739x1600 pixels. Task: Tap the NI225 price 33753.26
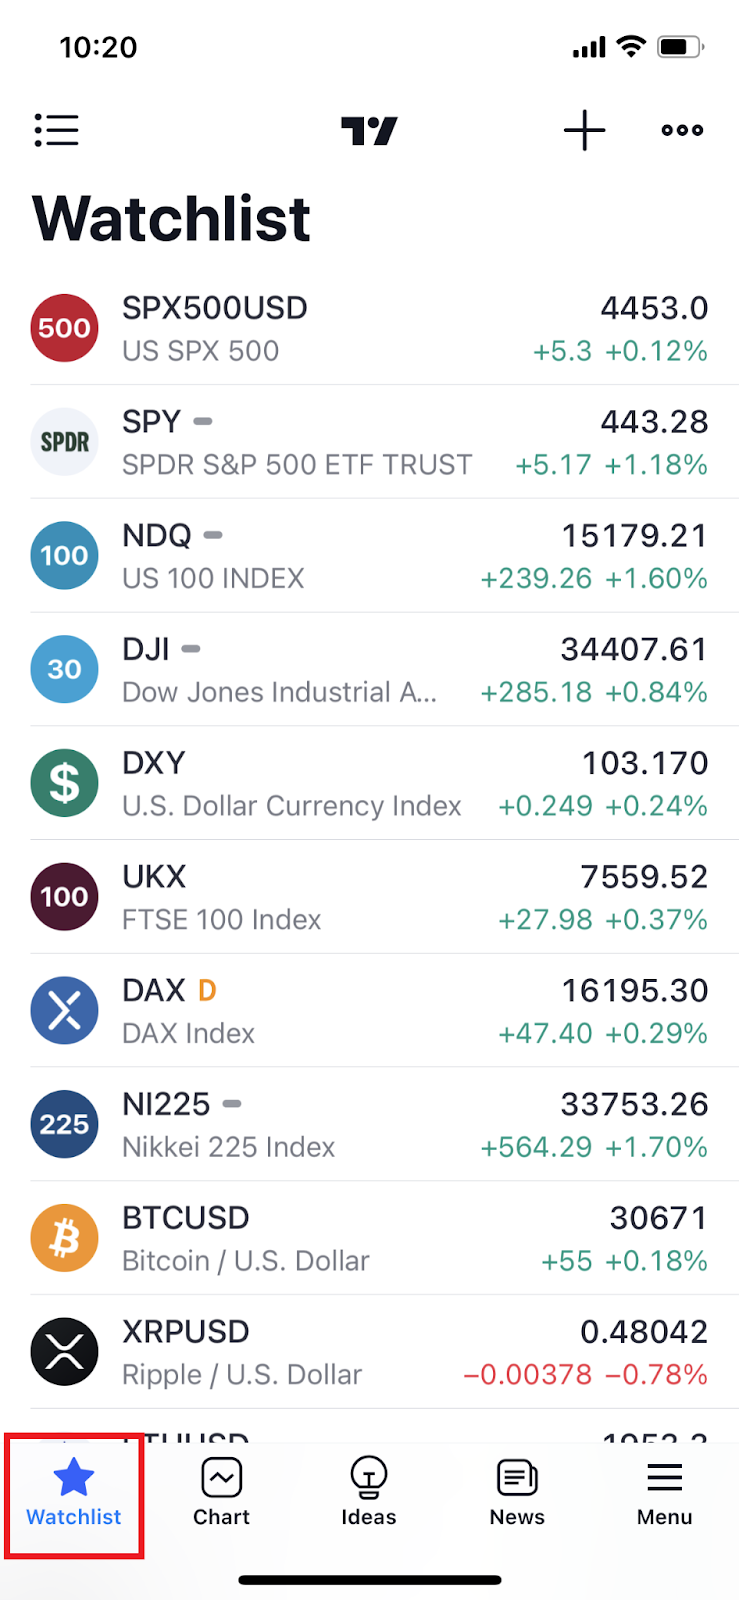634,1104
